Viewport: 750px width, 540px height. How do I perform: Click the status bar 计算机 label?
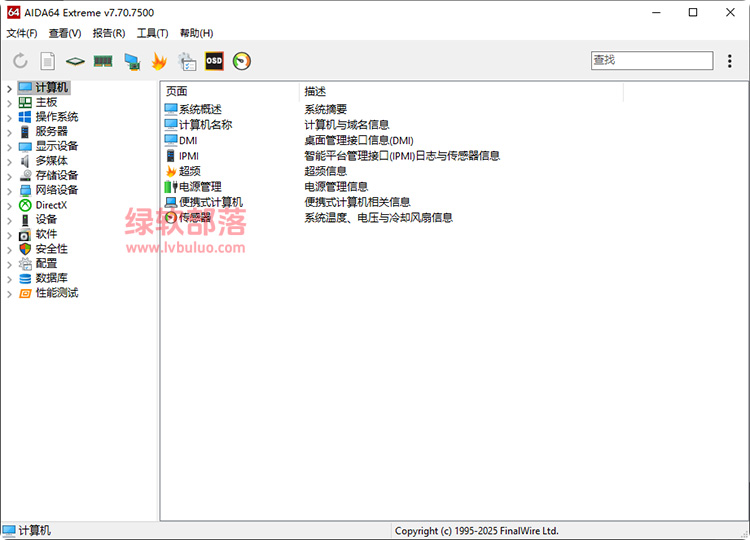(34, 530)
